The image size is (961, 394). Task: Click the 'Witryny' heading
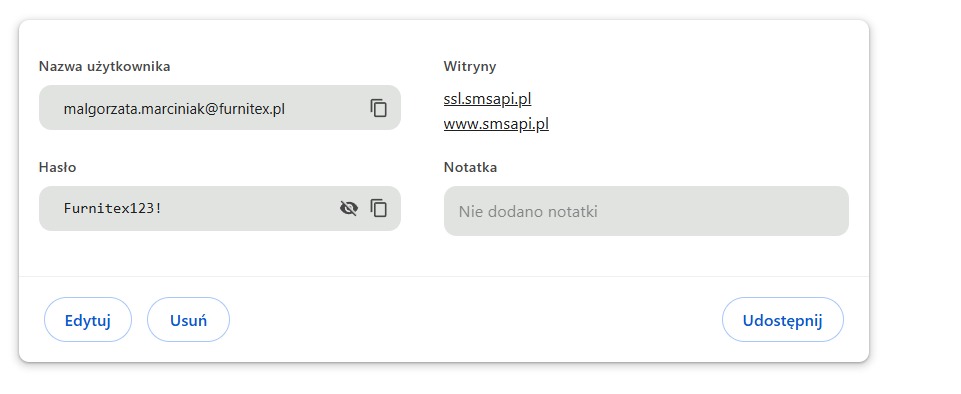click(x=470, y=66)
